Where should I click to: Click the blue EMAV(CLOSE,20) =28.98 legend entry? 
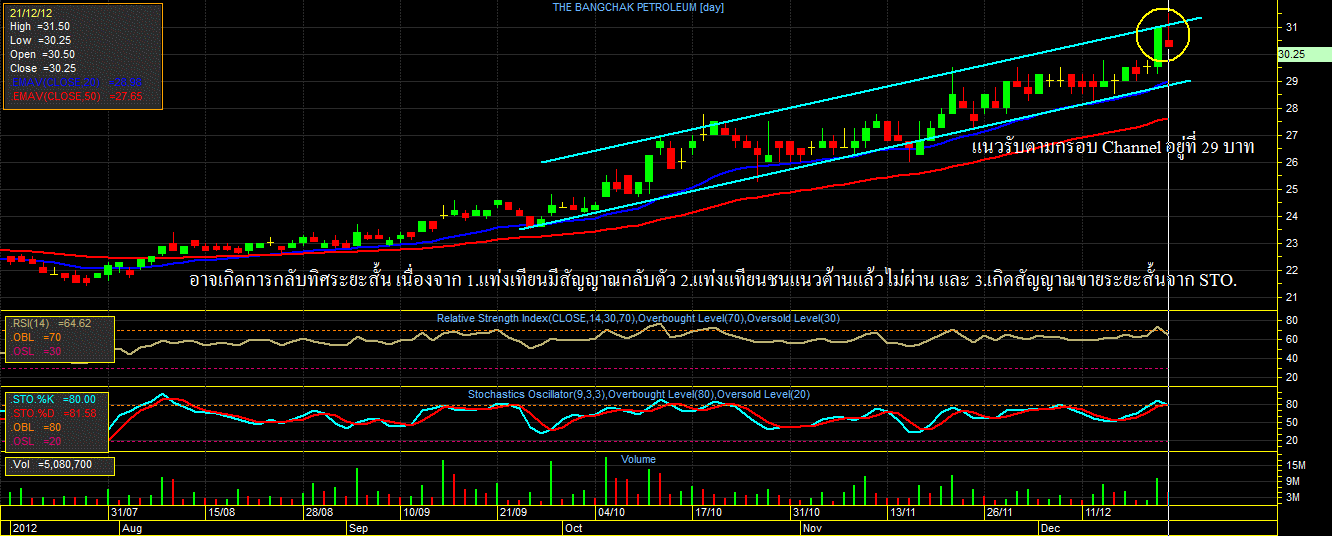[78, 82]
